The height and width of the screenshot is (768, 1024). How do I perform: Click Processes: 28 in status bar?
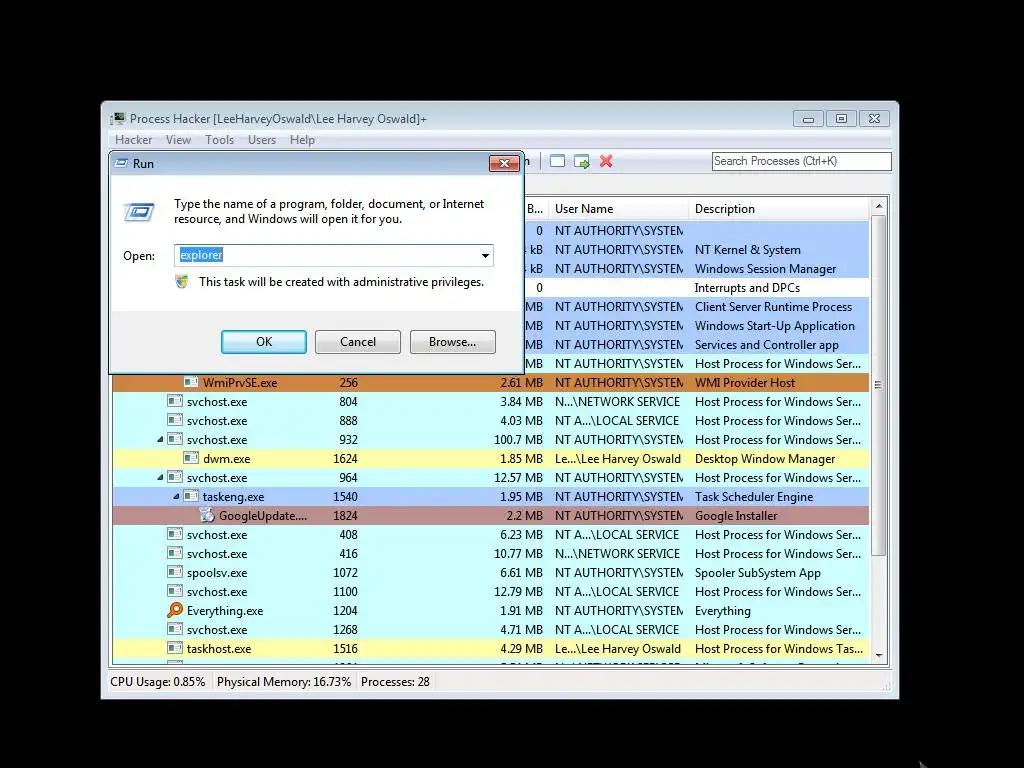(395, 682)
